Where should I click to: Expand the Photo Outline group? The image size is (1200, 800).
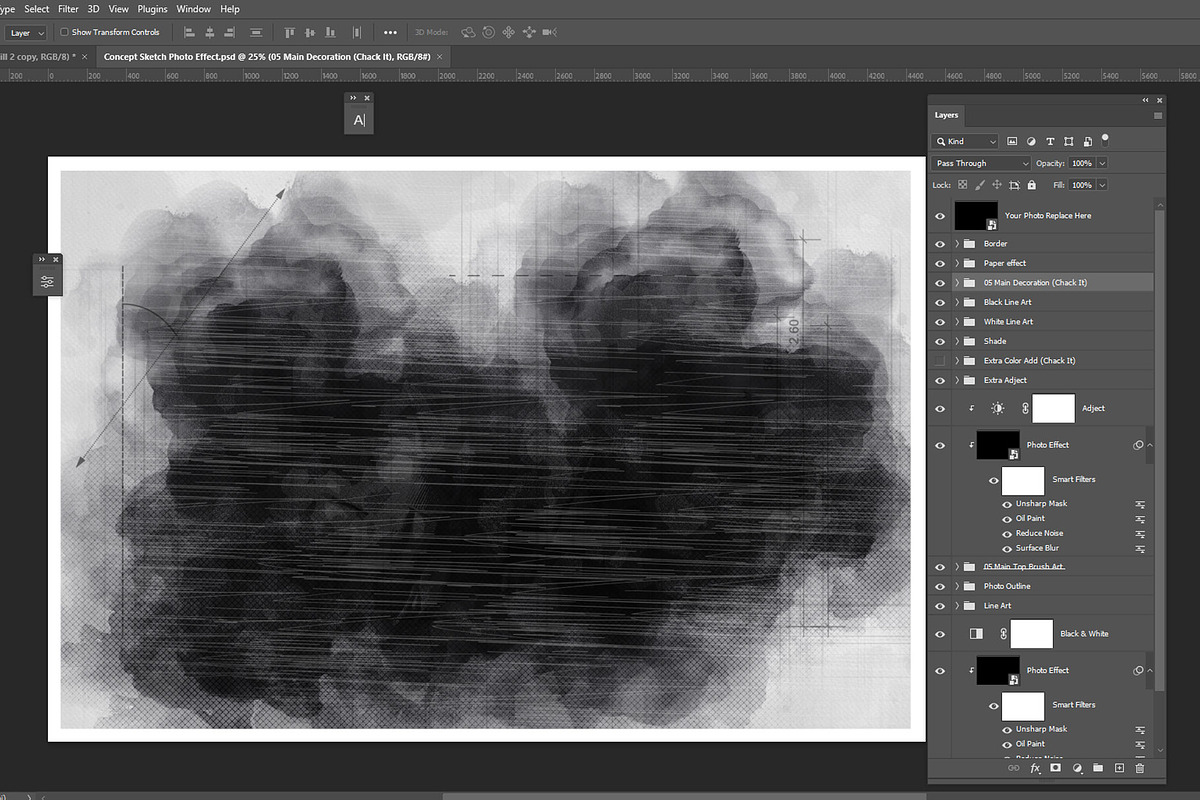pyautogui.click(x=957, y=586)
